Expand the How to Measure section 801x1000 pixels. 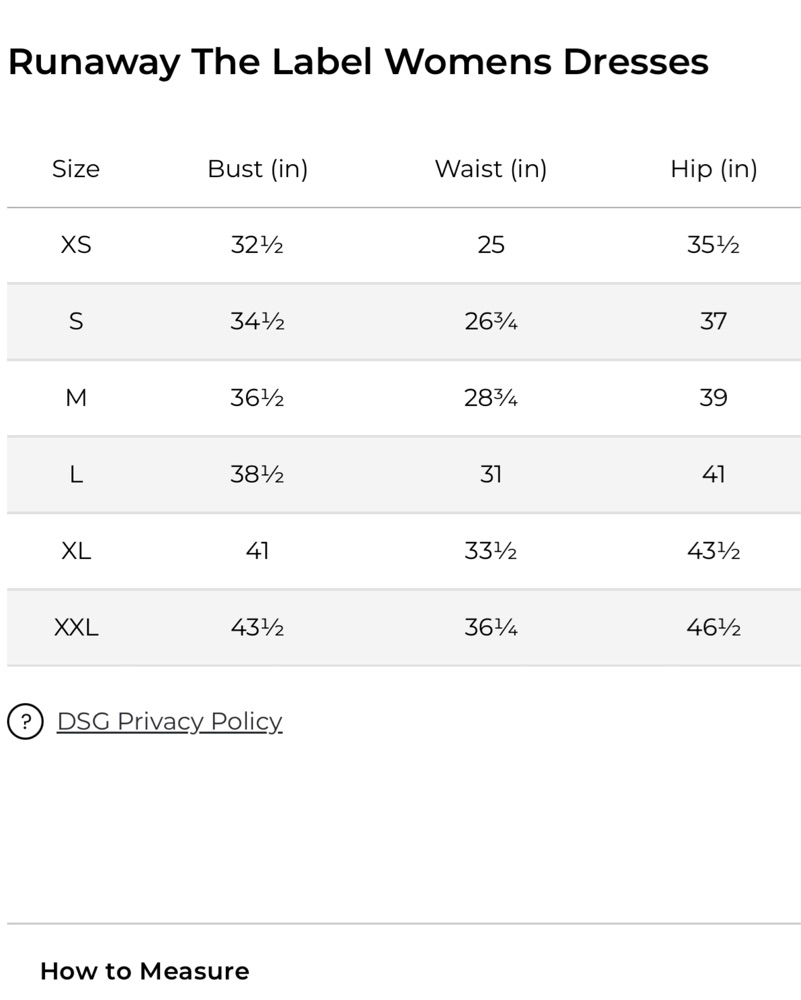145,971
